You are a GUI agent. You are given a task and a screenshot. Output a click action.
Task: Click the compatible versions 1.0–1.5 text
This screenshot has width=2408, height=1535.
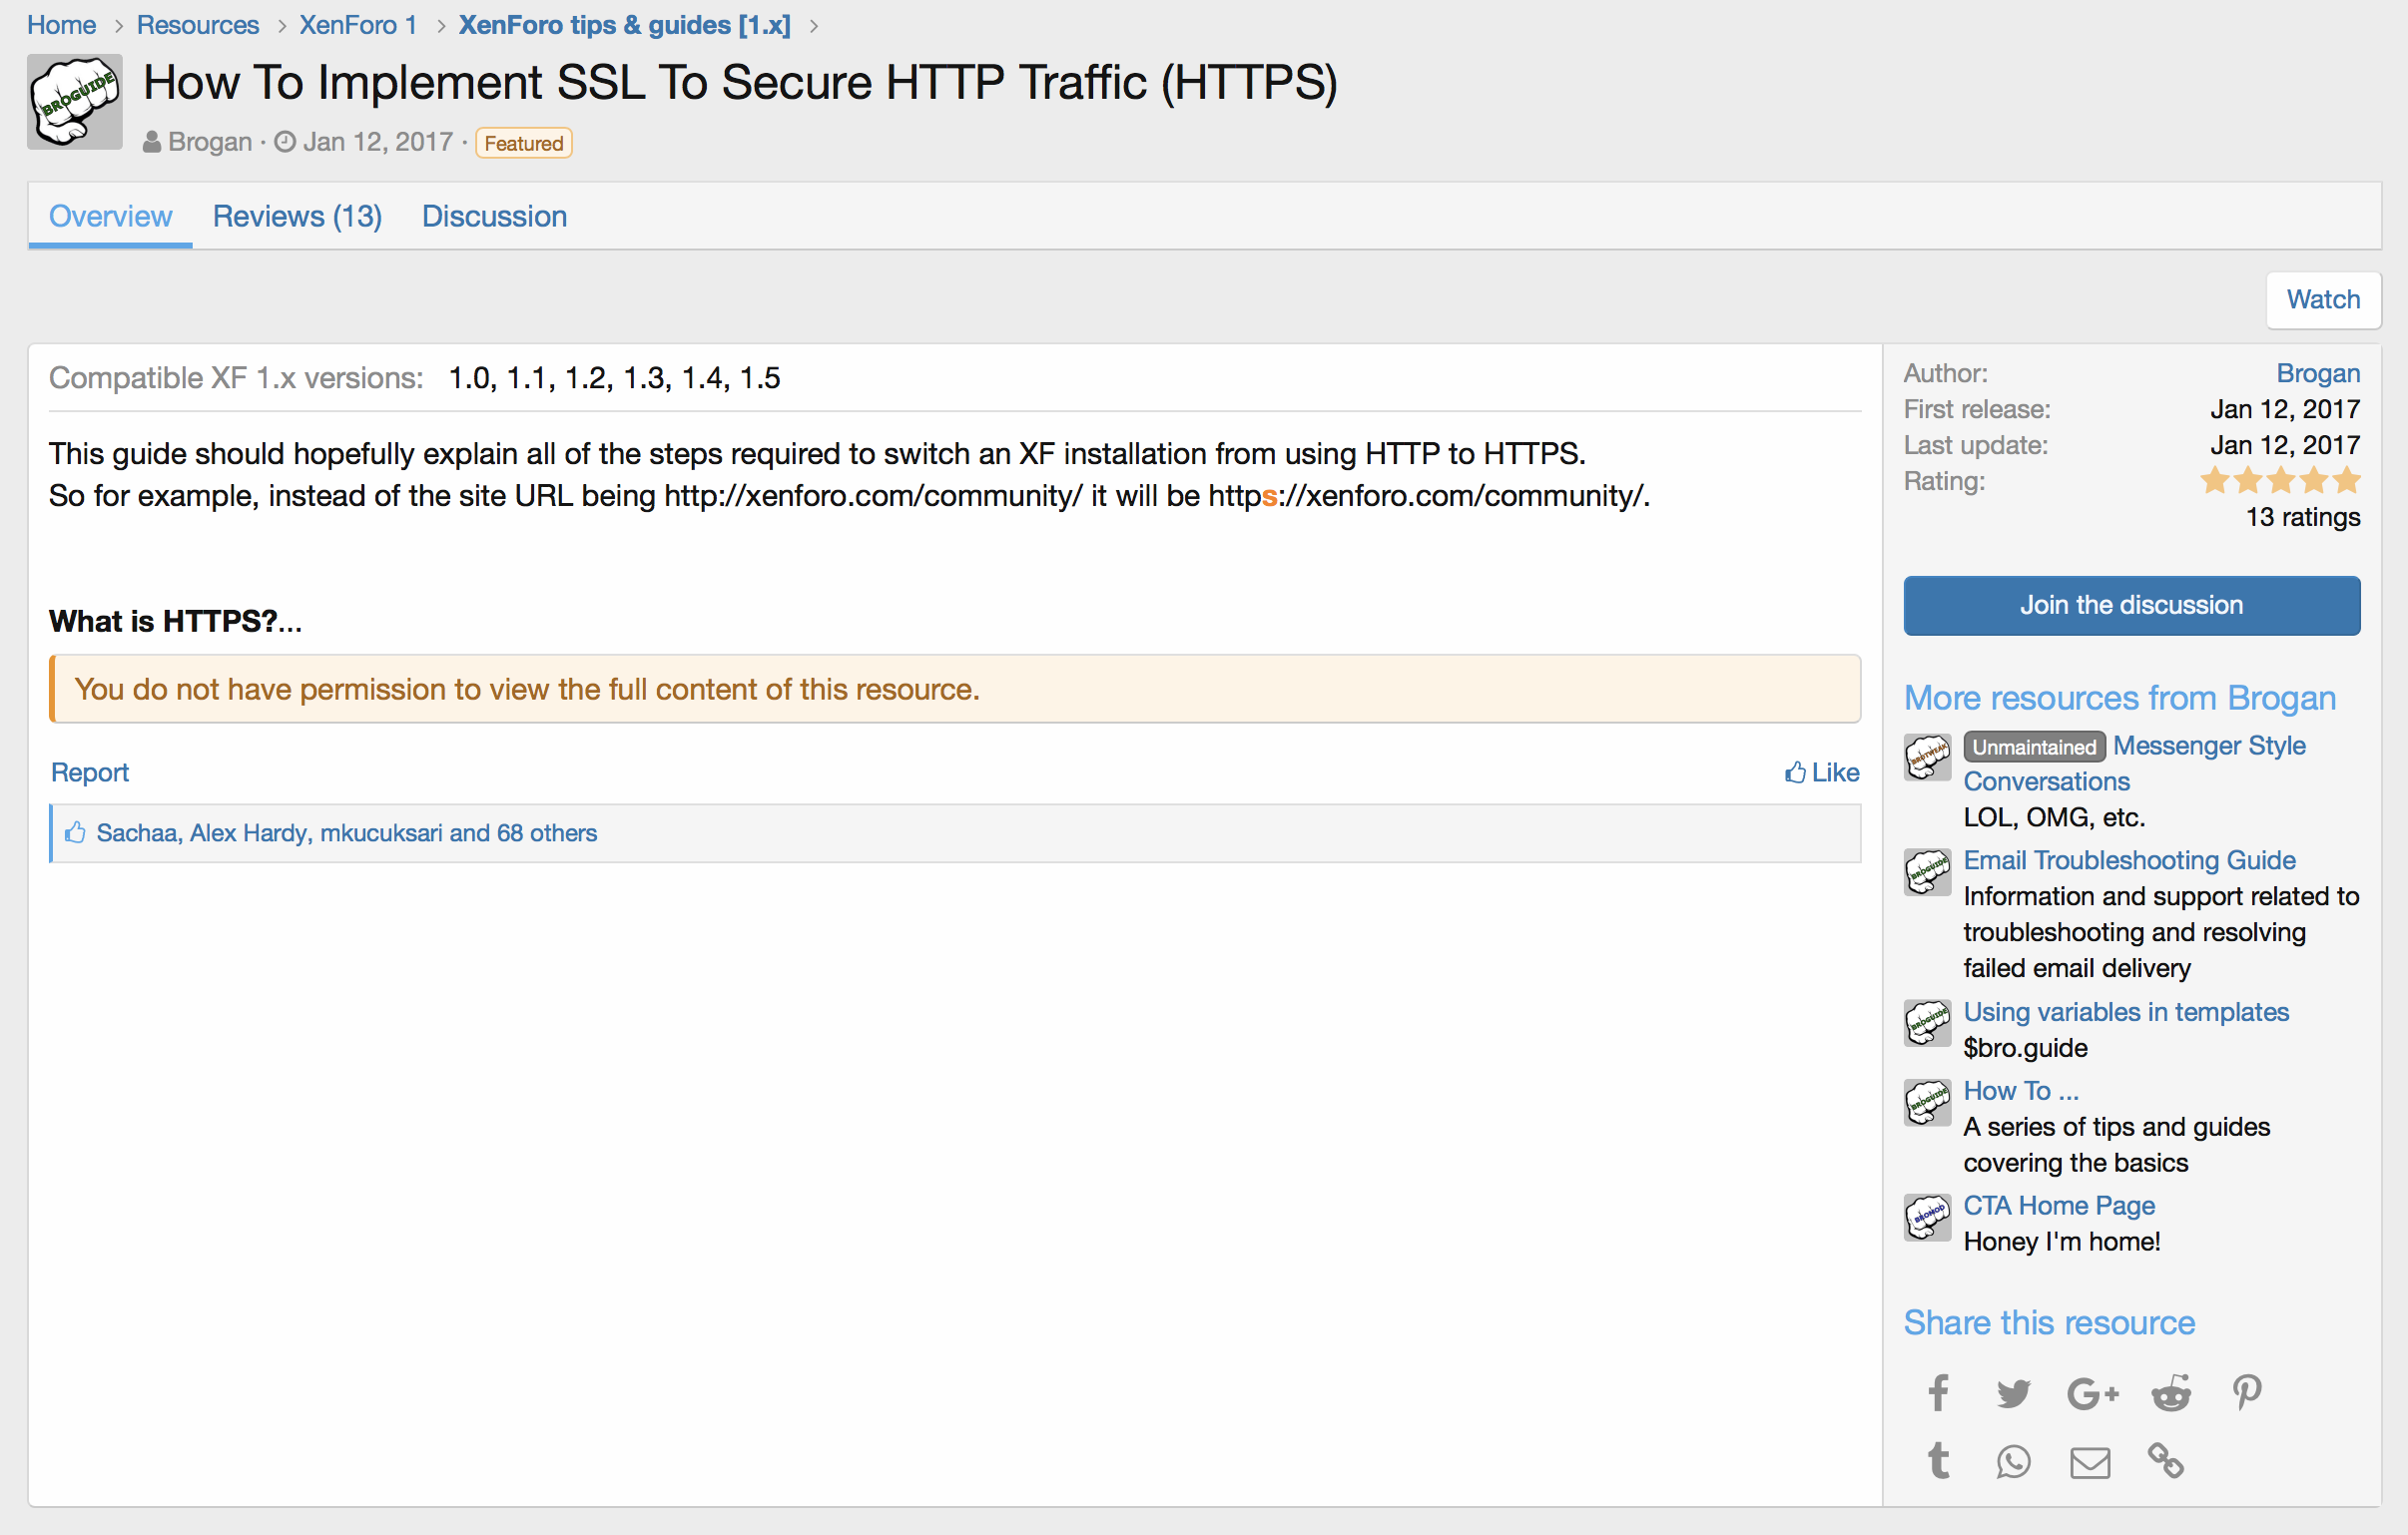coord(614,378)
